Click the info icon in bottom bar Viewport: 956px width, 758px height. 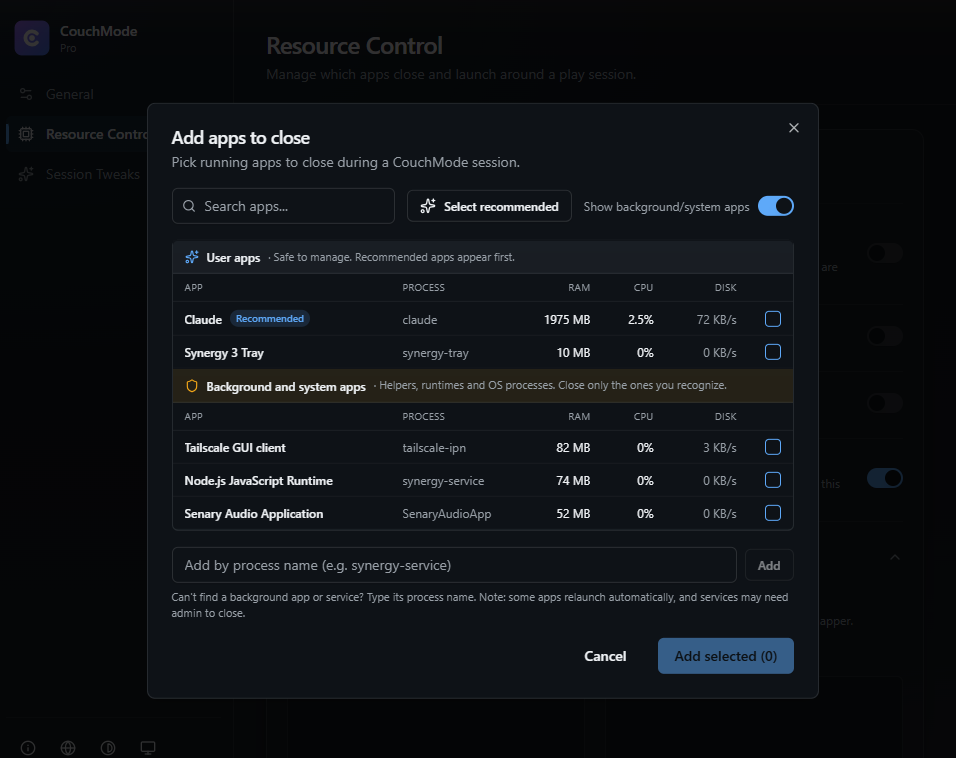tap(28, 748)
